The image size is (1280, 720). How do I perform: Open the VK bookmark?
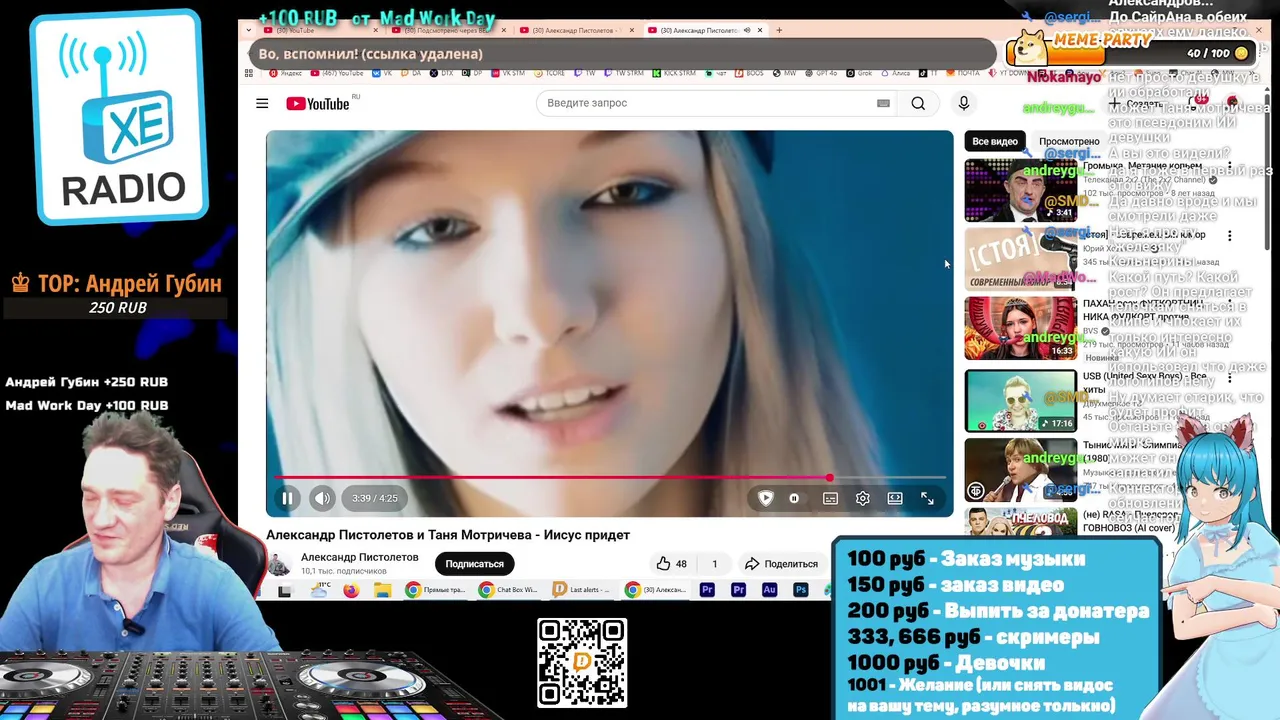(382, 73)
